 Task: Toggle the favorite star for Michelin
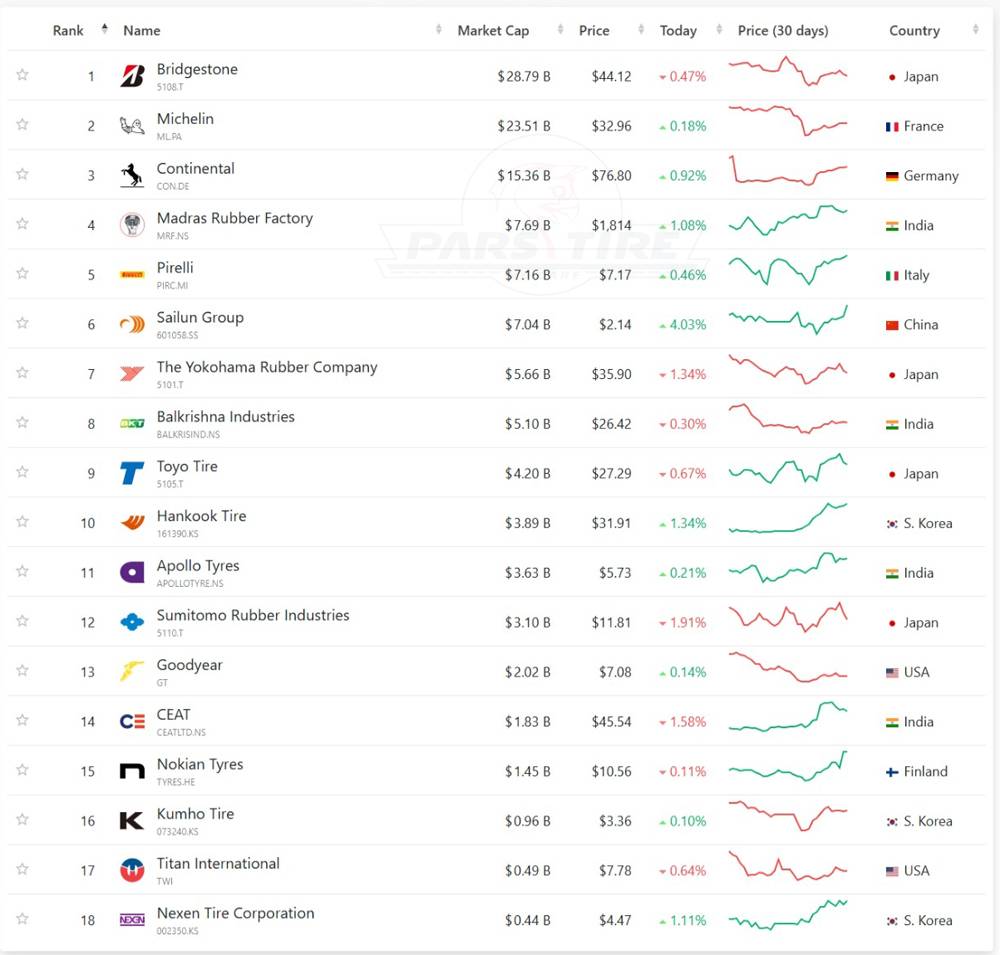pyautogui.click(x=22, y=124)
